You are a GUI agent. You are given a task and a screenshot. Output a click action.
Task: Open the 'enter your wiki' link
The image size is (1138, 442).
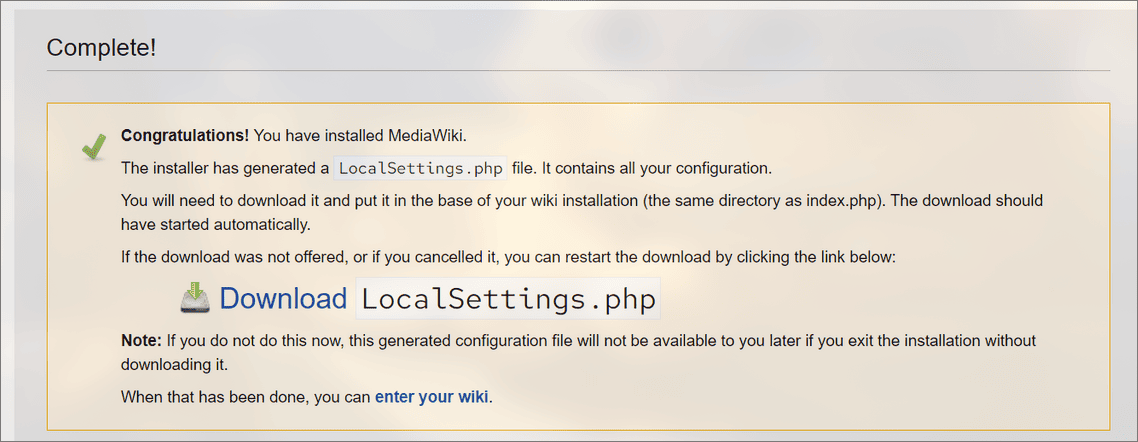pyautogui.click(x=432, y=397)
